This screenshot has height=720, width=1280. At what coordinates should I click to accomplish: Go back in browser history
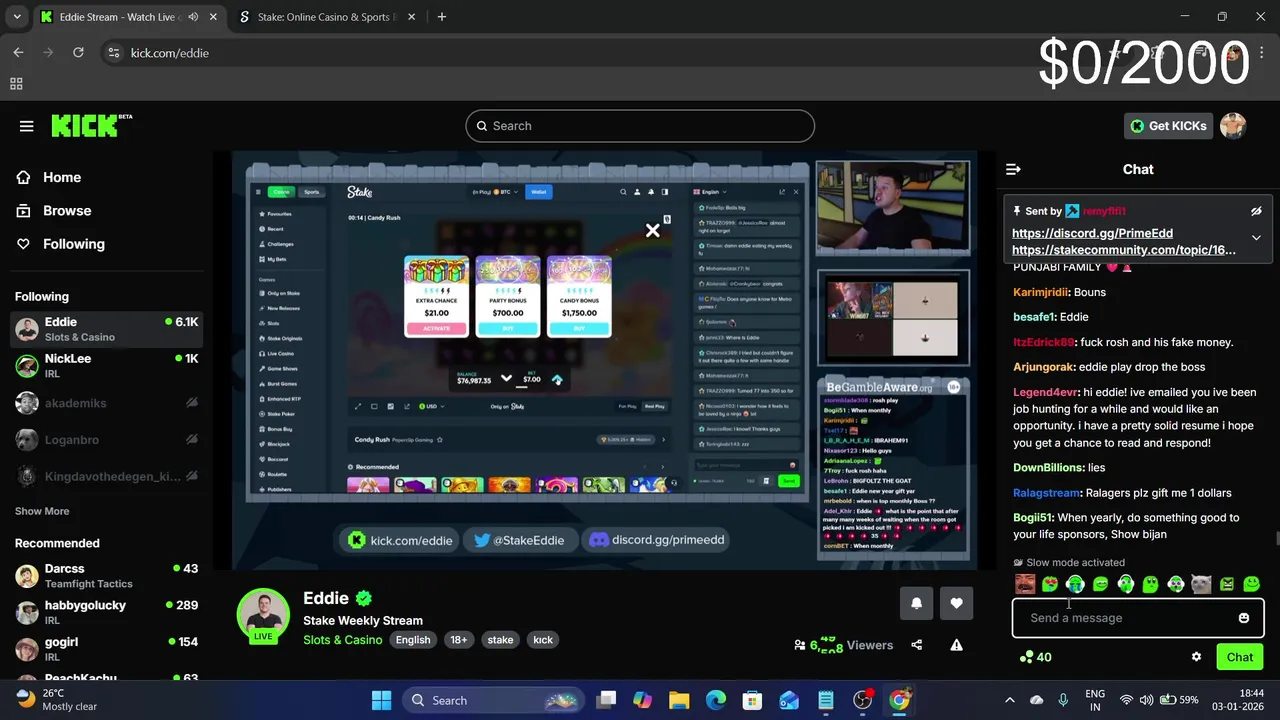[18, 53]
